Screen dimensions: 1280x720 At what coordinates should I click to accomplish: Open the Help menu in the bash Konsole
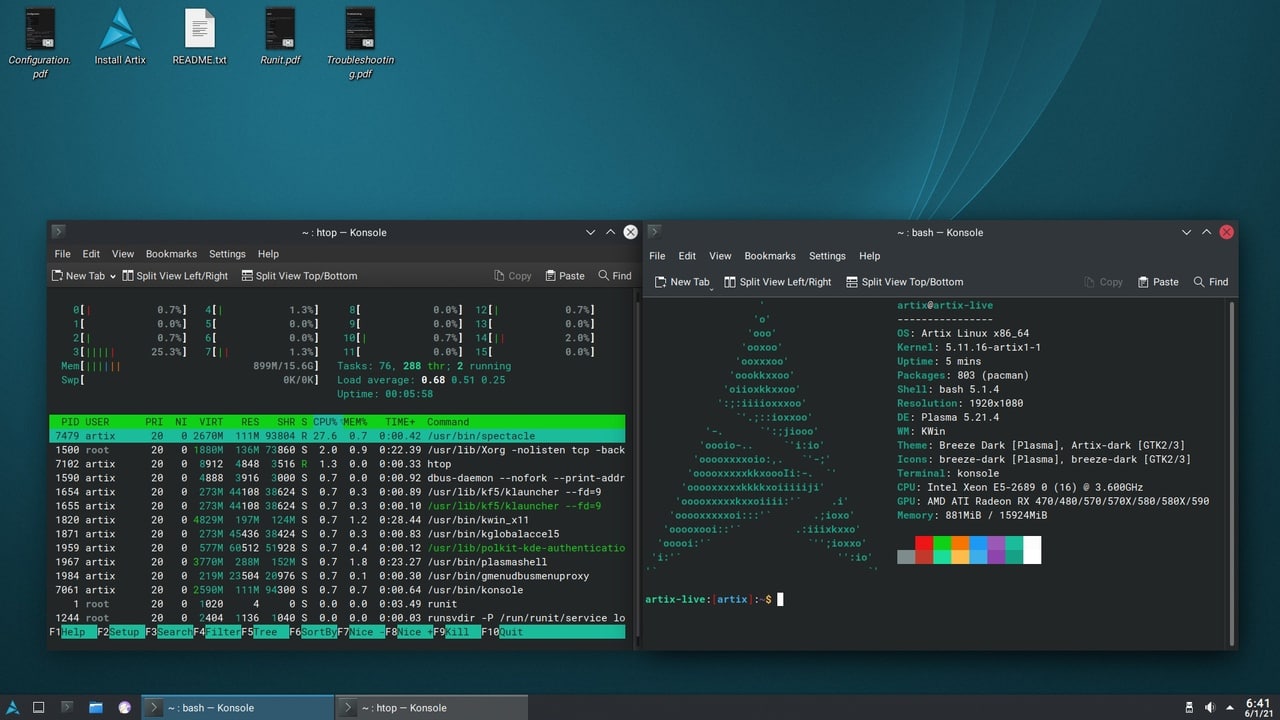point(870,256)
